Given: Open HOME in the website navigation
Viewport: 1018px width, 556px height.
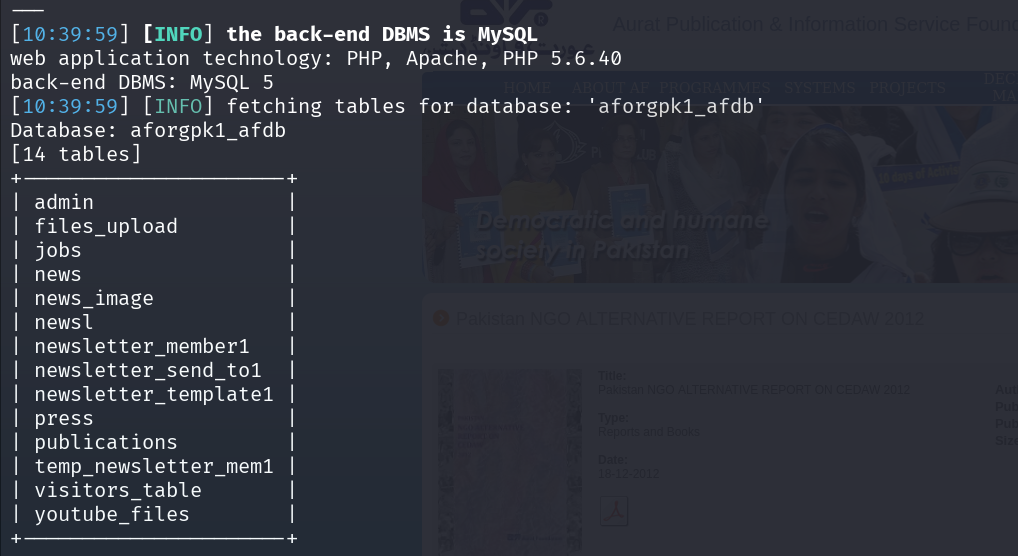Looking at the screenshot, I should [x=527, y=88].
